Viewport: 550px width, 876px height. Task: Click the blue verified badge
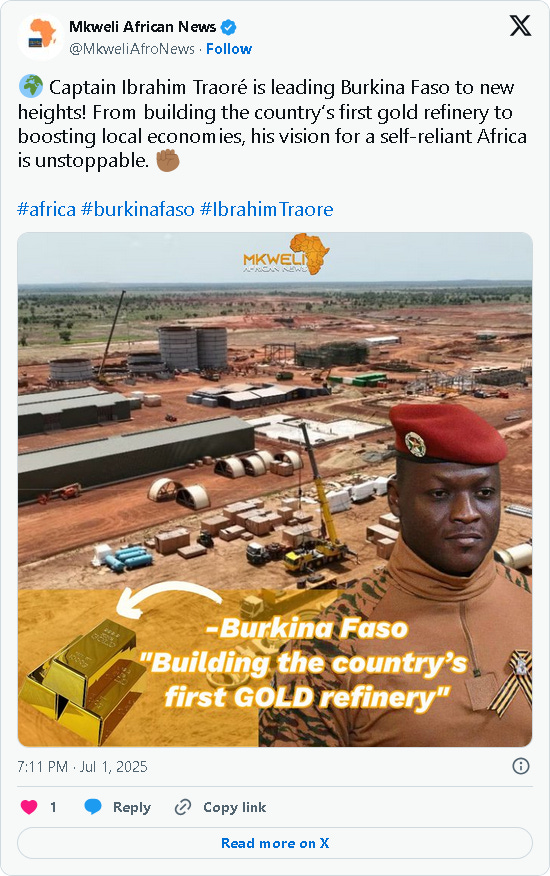pos(229,27)
